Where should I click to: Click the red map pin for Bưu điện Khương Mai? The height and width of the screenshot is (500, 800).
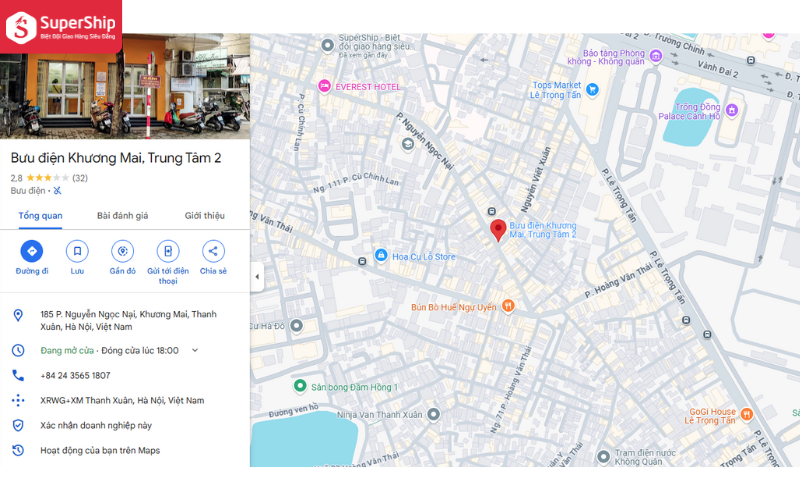(x=498, y=231)
